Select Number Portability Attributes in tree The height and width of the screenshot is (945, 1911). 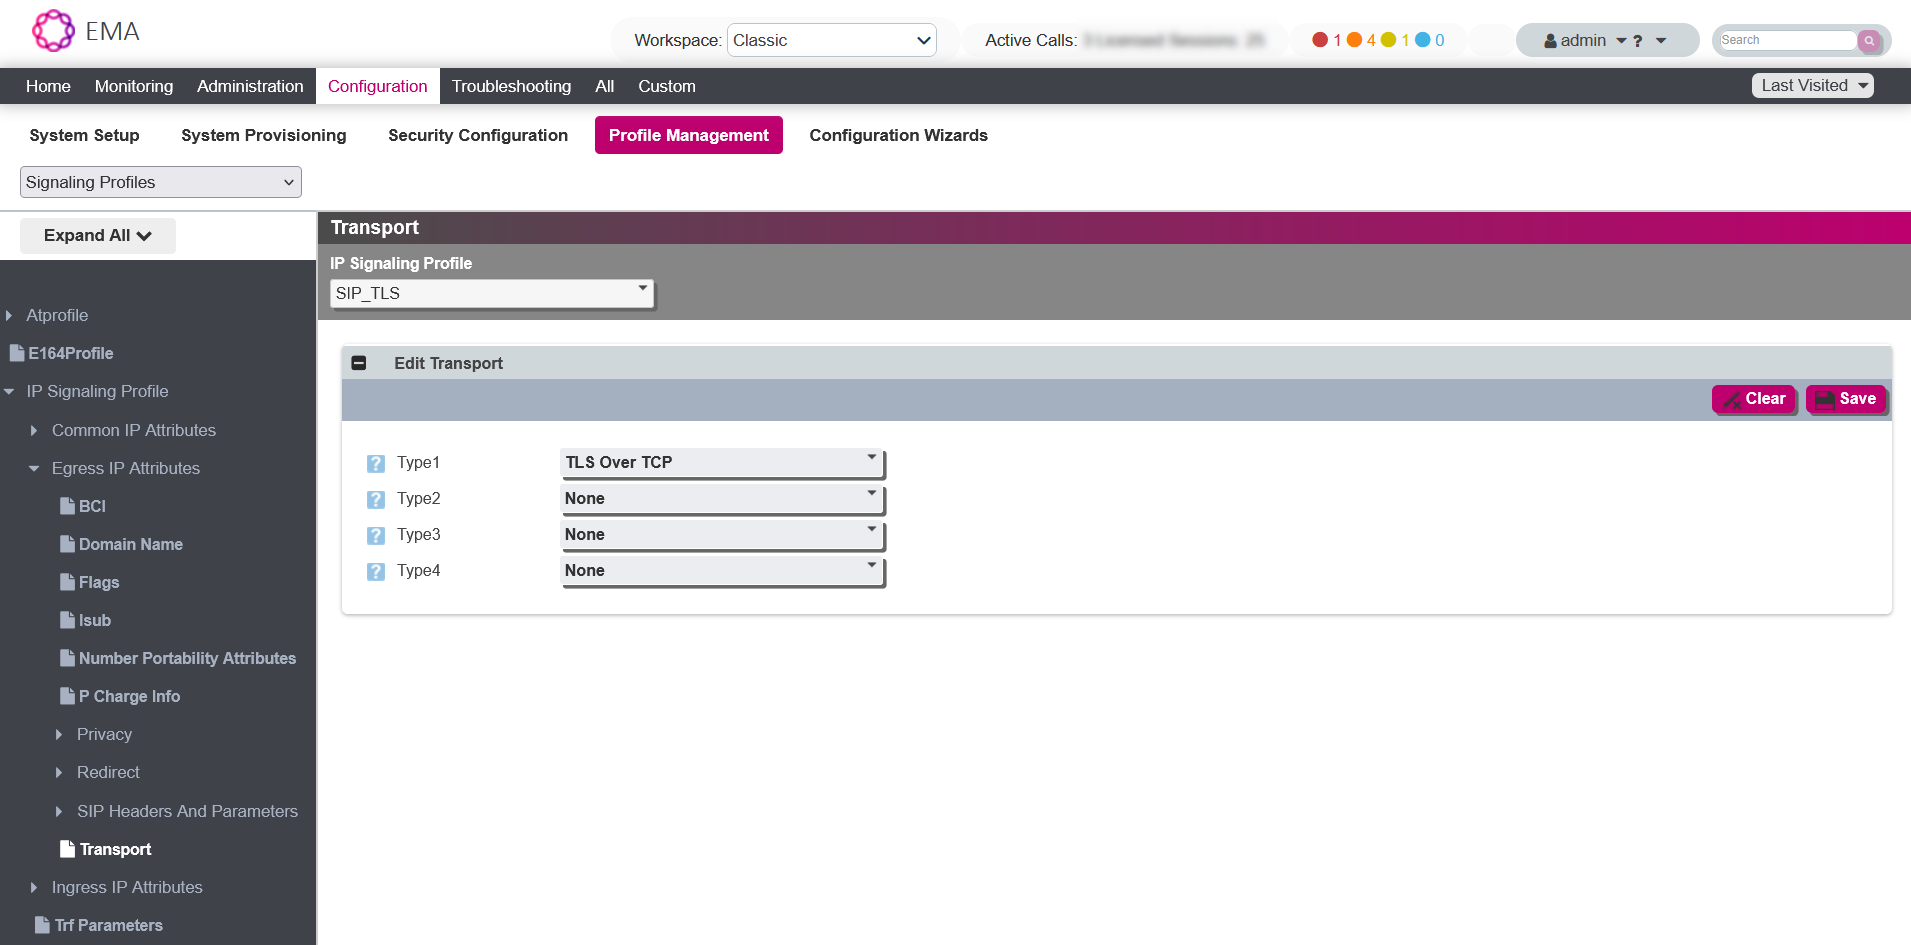187,658
